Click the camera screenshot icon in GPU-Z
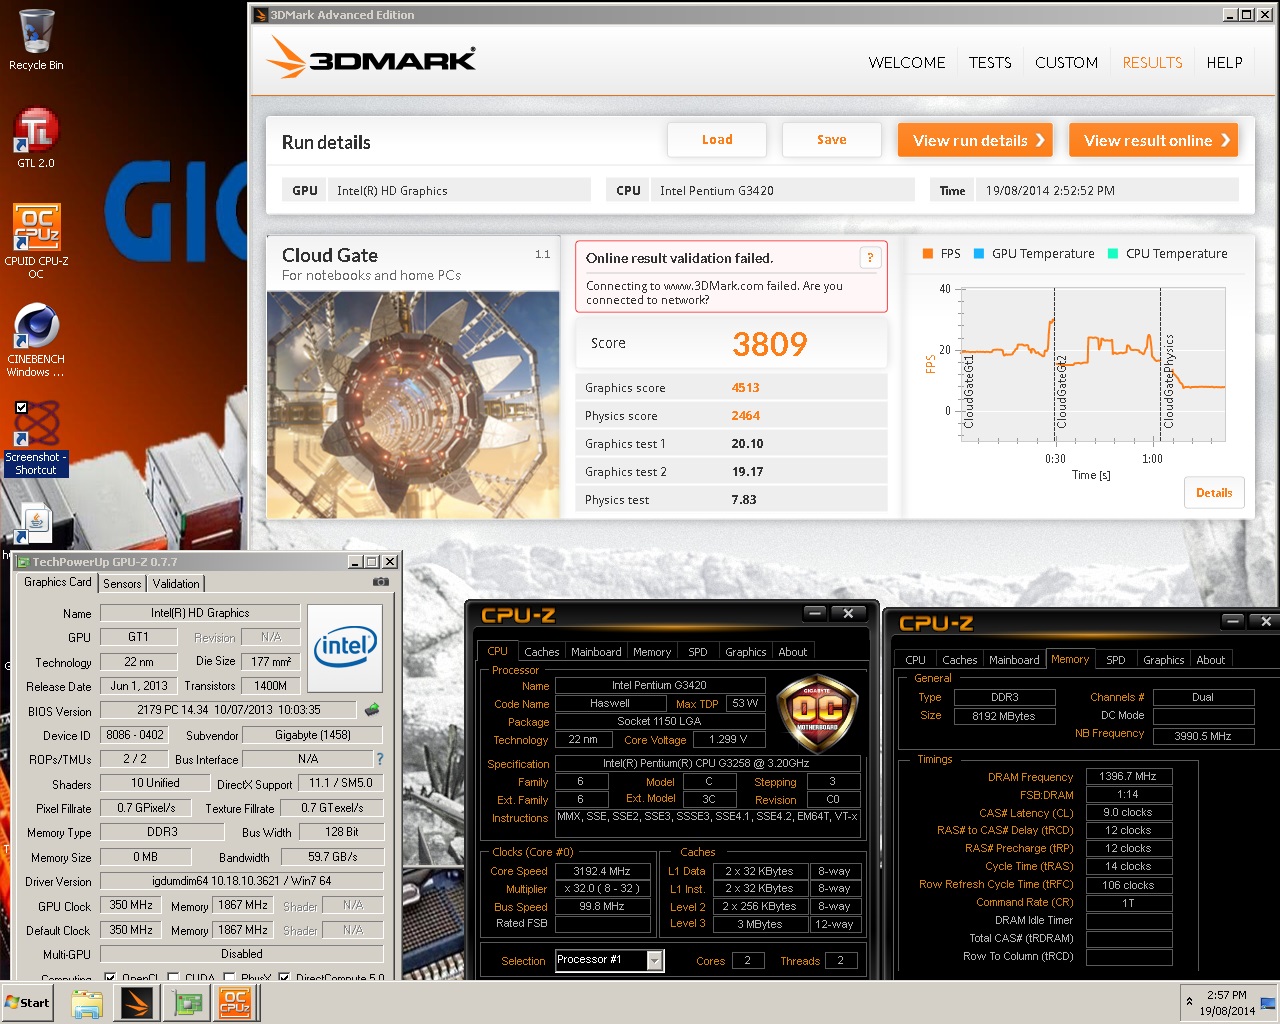The width and height of the screenshot is (1280, 1024). tap(380, 582)
